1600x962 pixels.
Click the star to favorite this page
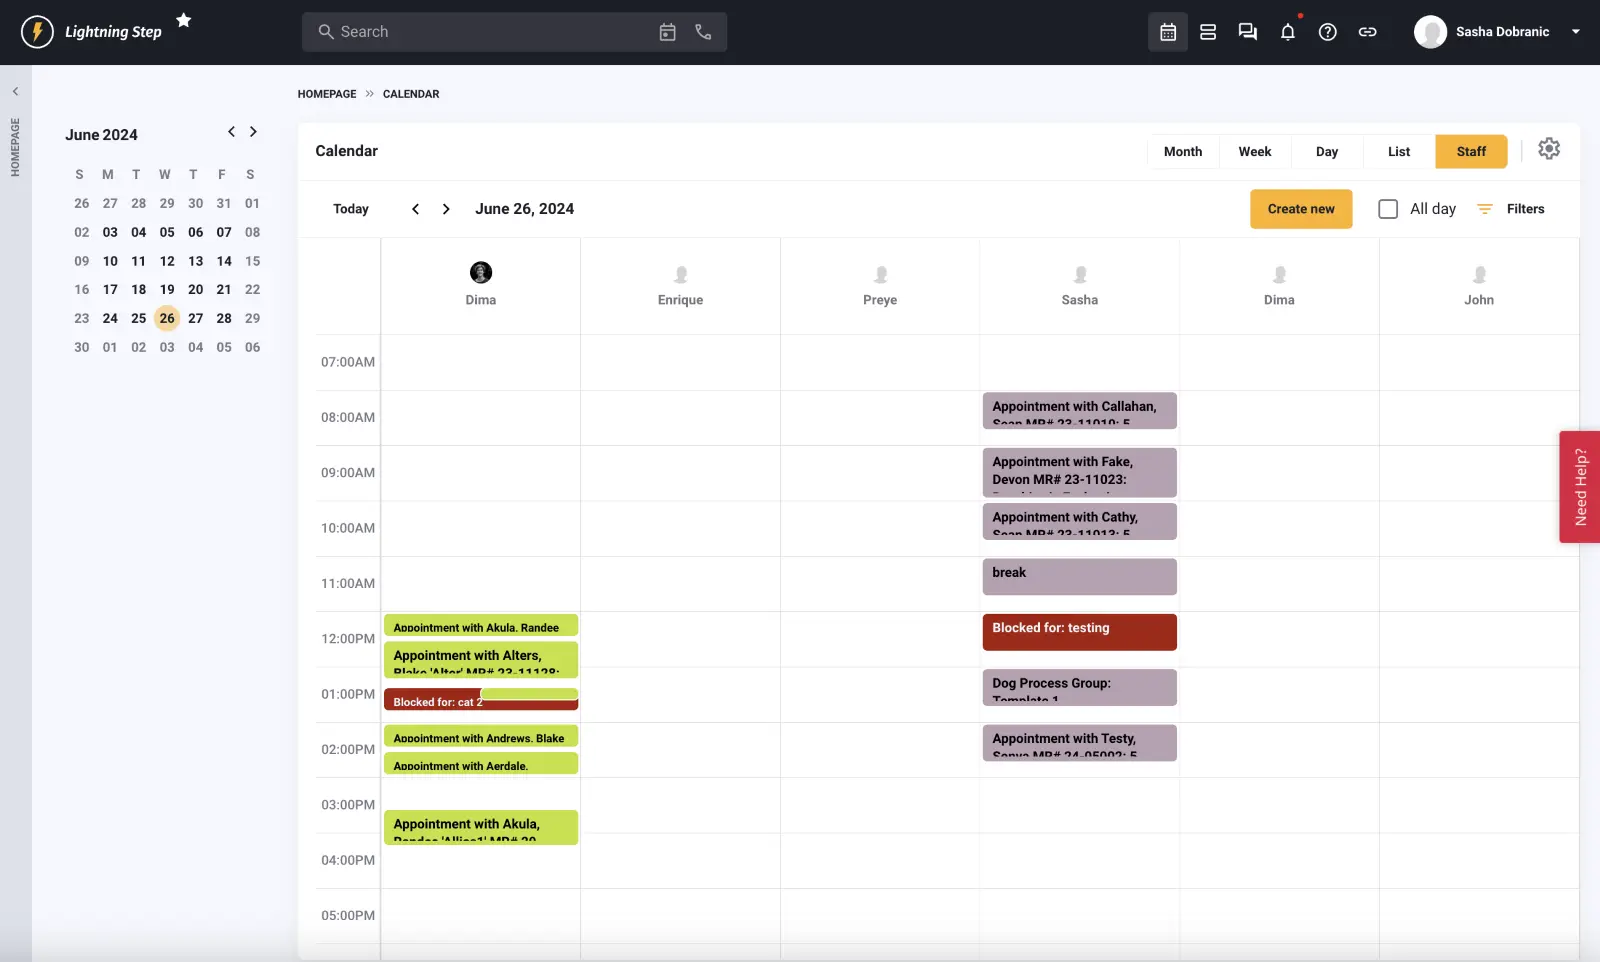tap(183, 19)
